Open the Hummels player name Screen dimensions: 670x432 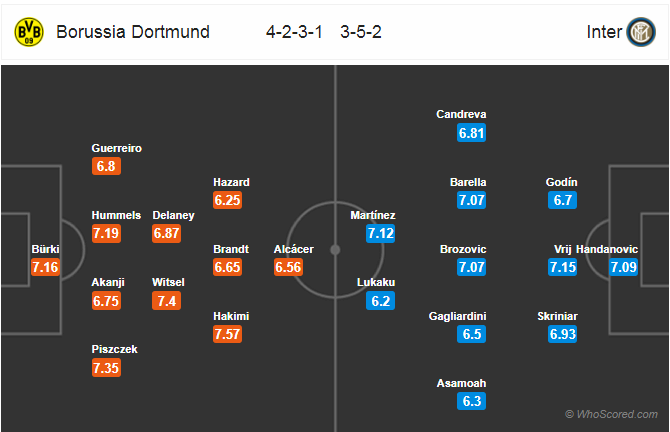[x=116, y=215]
